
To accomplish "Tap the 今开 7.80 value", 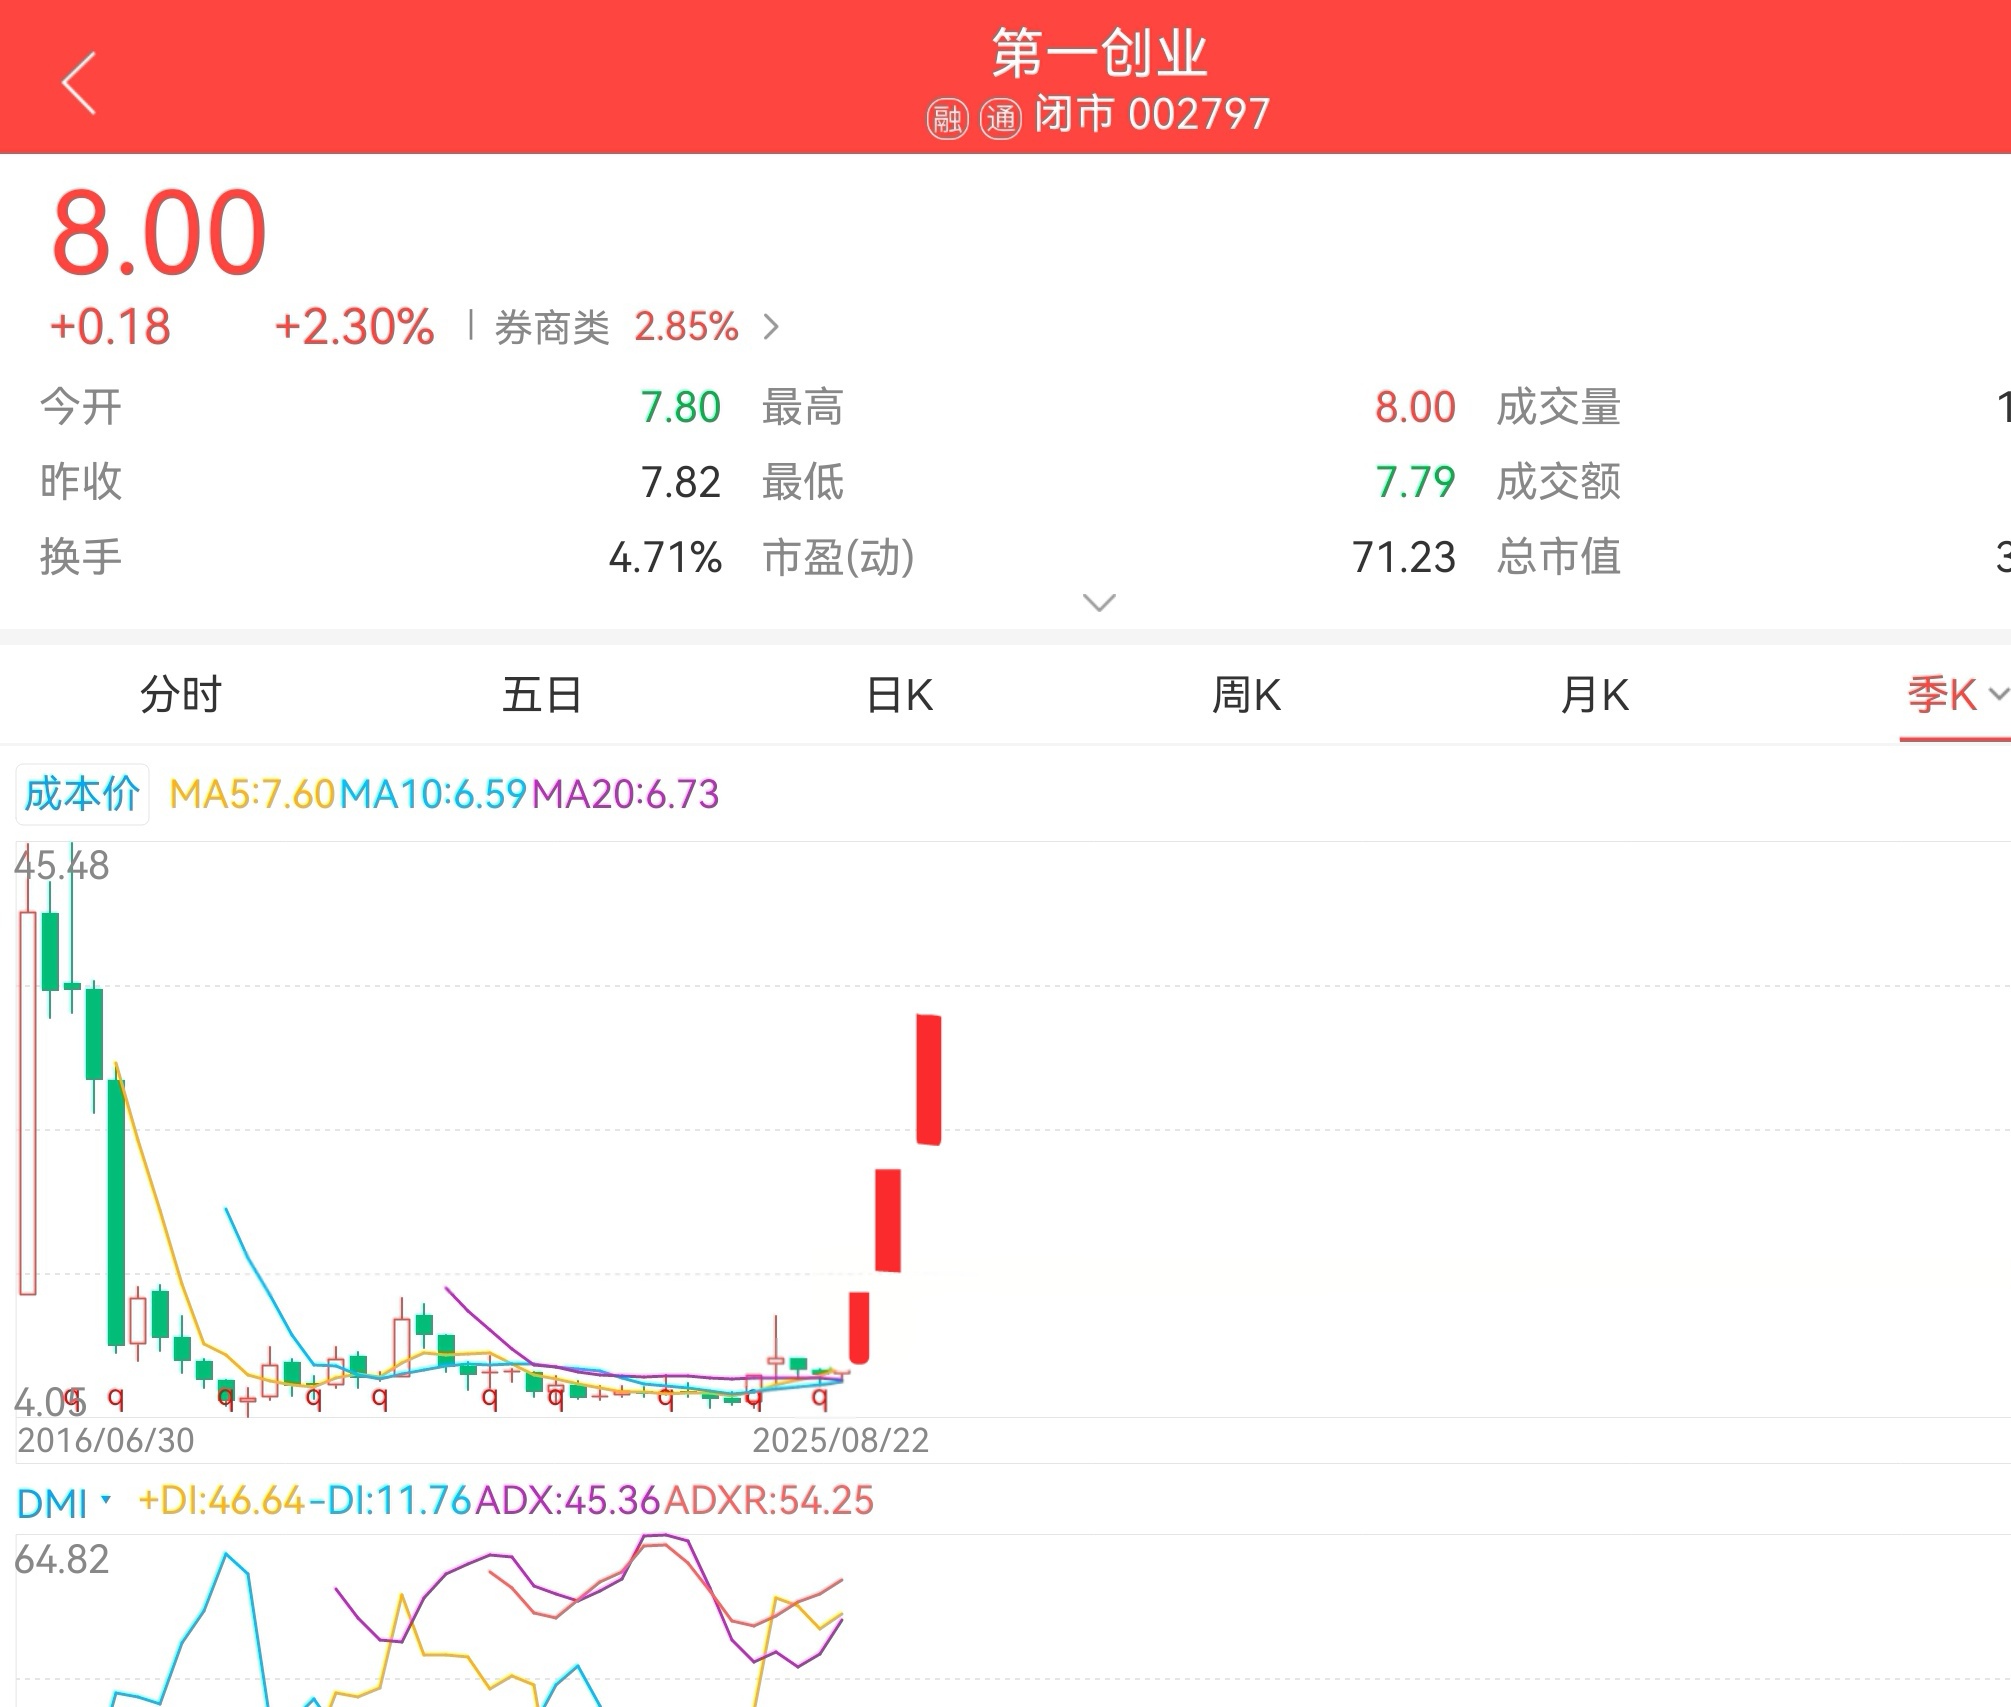I will (x=680, y=407).
